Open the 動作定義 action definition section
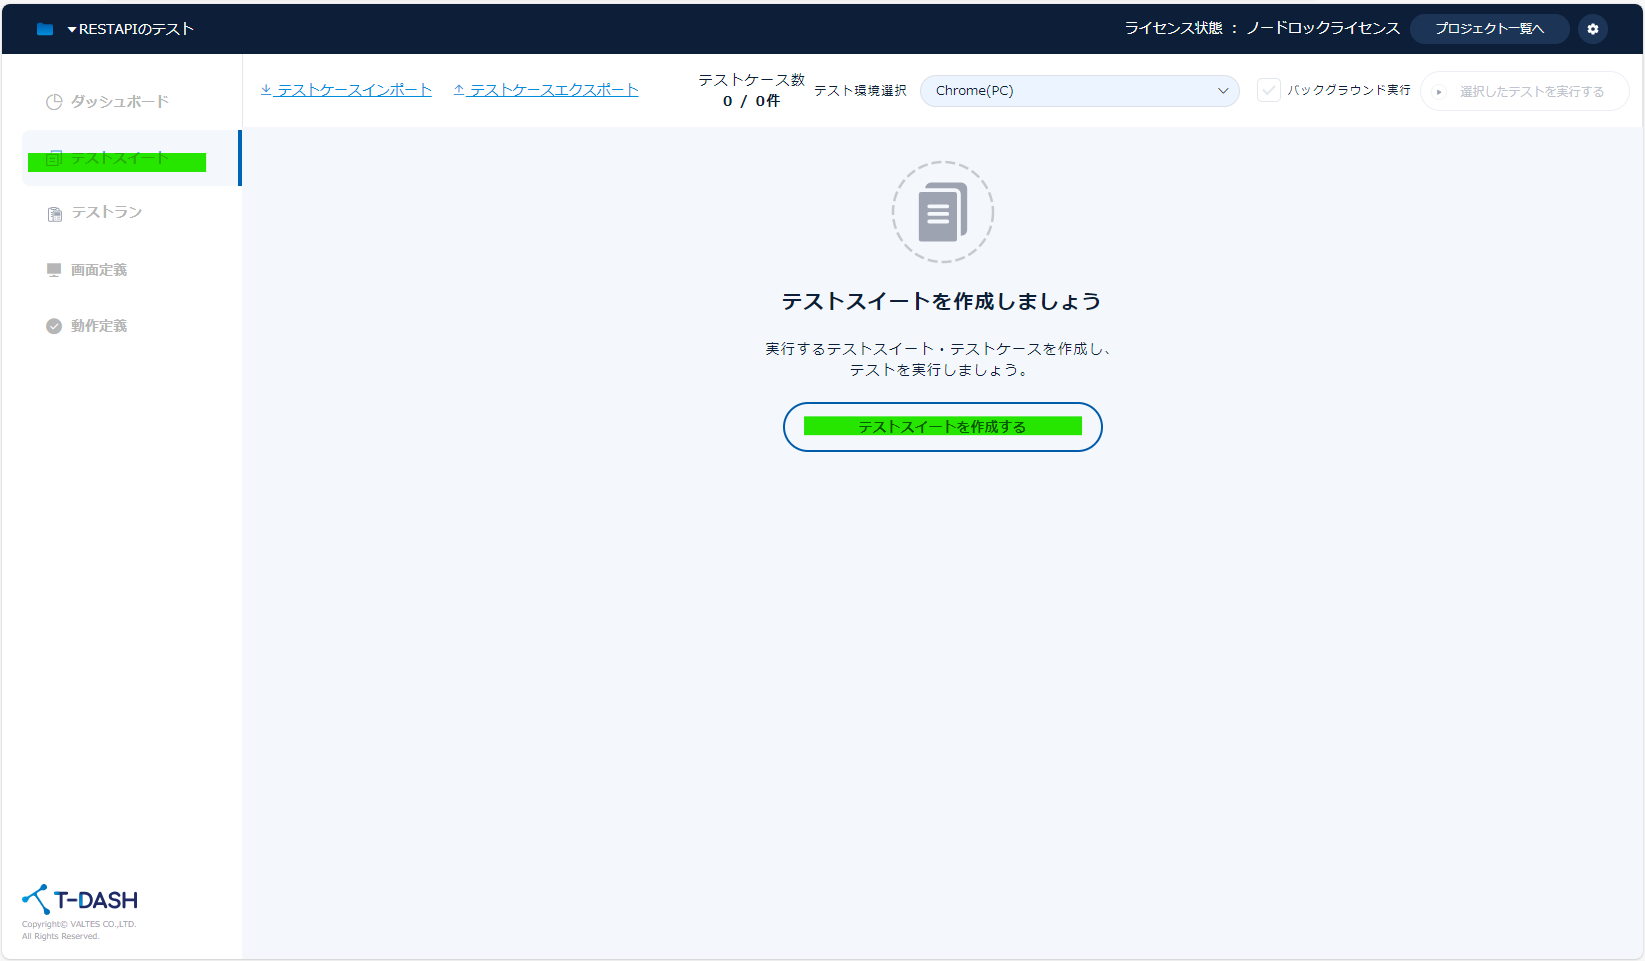The width and height of the screenshot is (1645, 961). [x=98, y=325]
